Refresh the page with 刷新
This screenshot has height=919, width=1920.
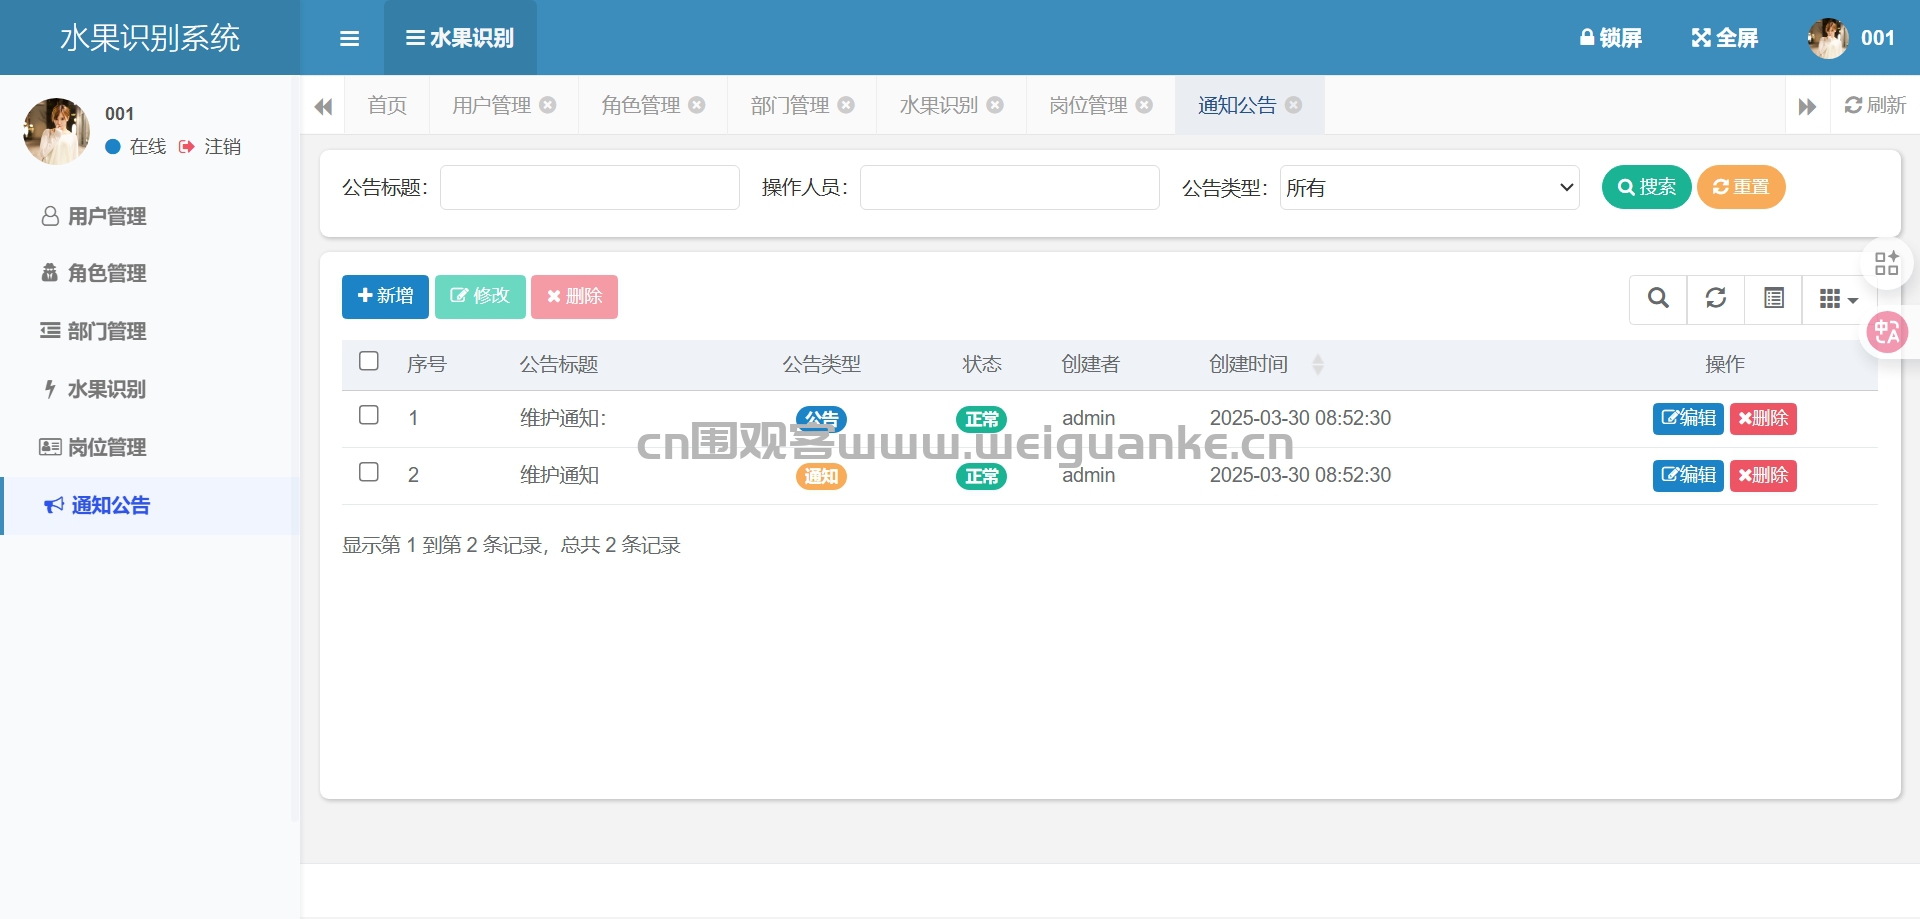1875,105
